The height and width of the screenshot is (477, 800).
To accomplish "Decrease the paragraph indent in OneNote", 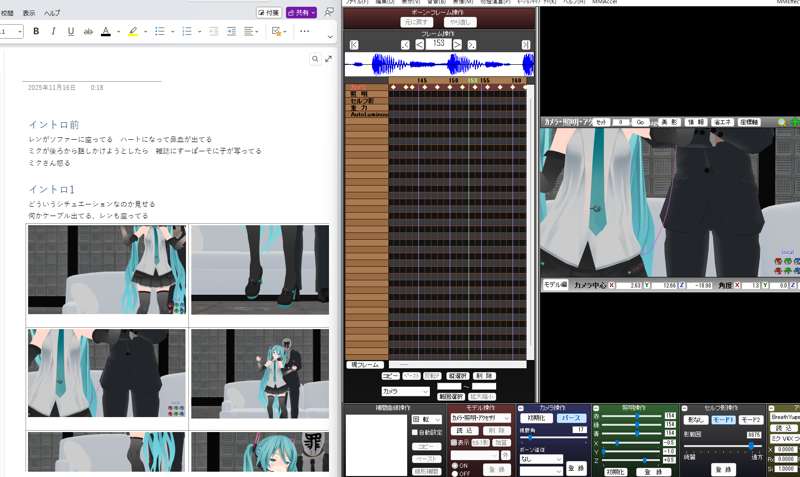I will [x=213, y=32].
